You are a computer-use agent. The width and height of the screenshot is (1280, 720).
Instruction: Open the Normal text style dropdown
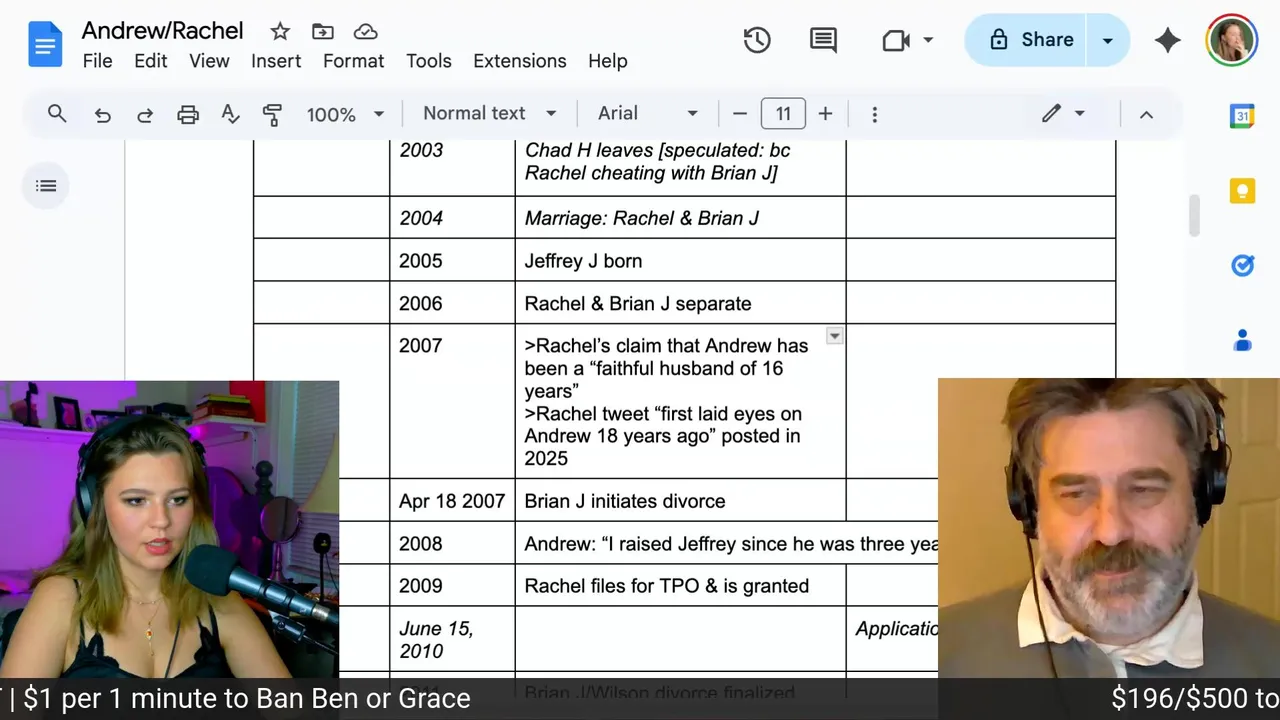click(x=489, y=114)
